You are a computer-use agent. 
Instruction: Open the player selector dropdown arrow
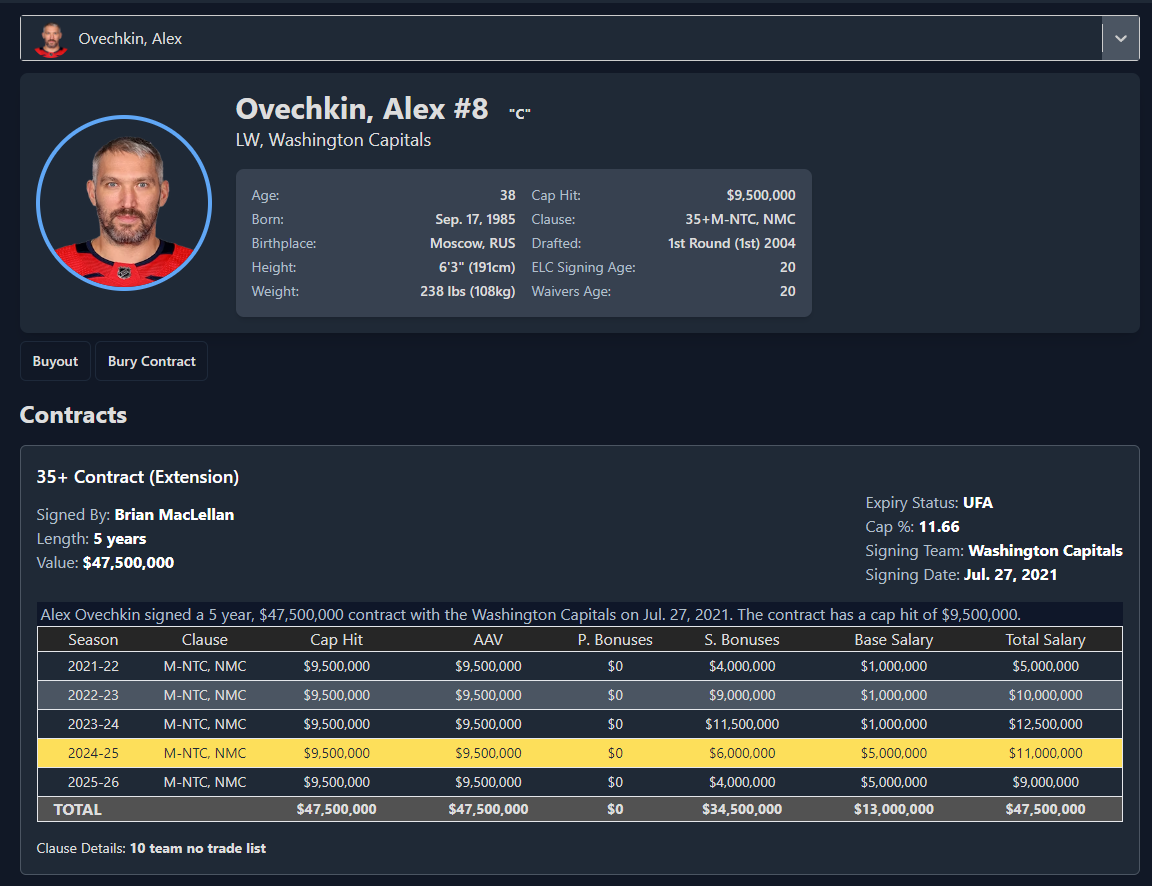tap(1120, 38)
